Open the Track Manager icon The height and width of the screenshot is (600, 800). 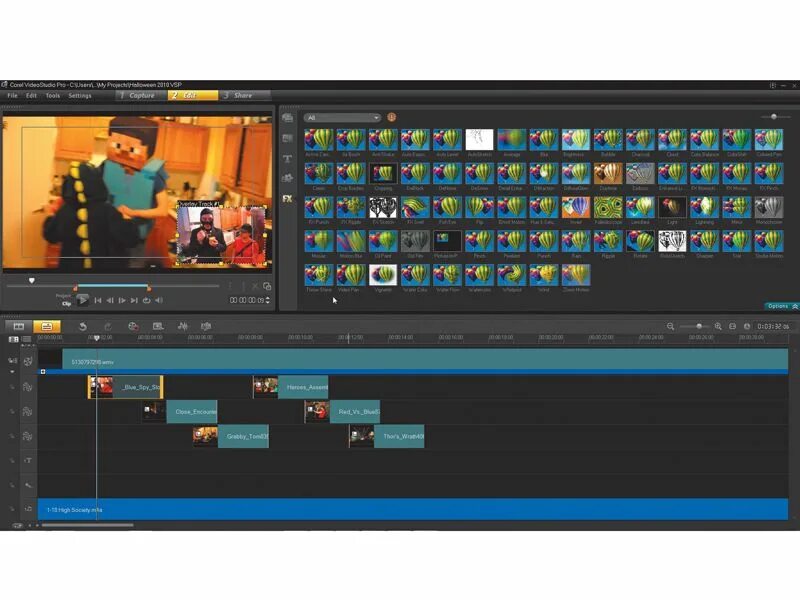pyautogui.click(x=27, y=339)
